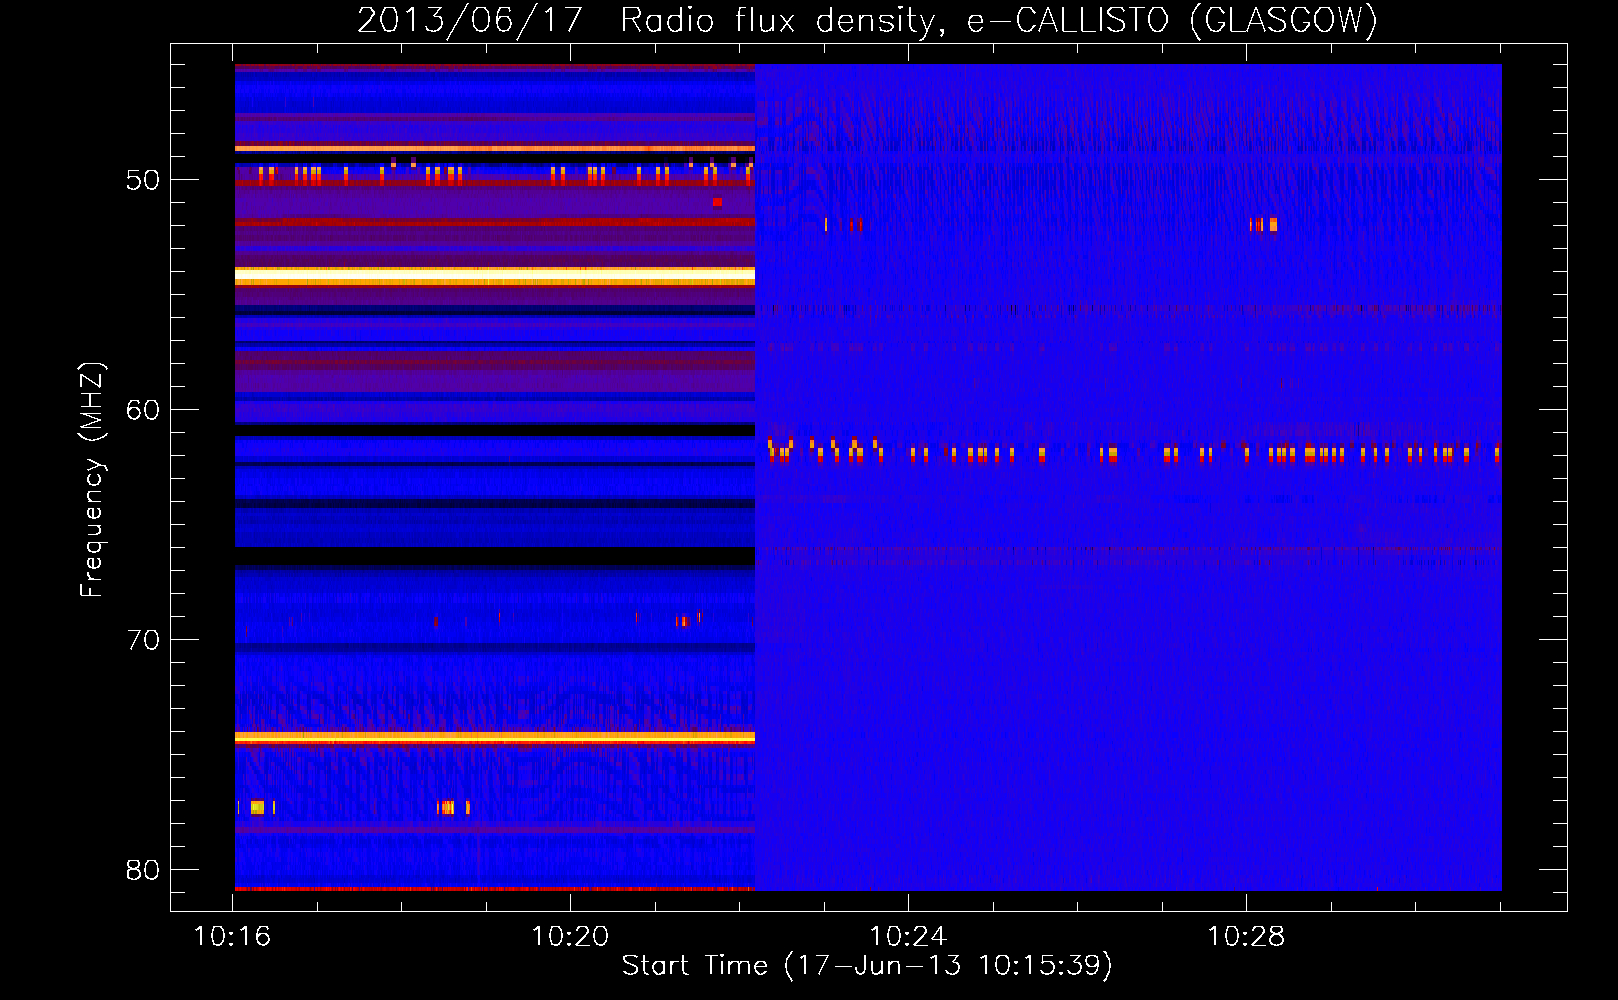
Task: Click the 10:20 time tick label
Action: (x=570, y=937)
